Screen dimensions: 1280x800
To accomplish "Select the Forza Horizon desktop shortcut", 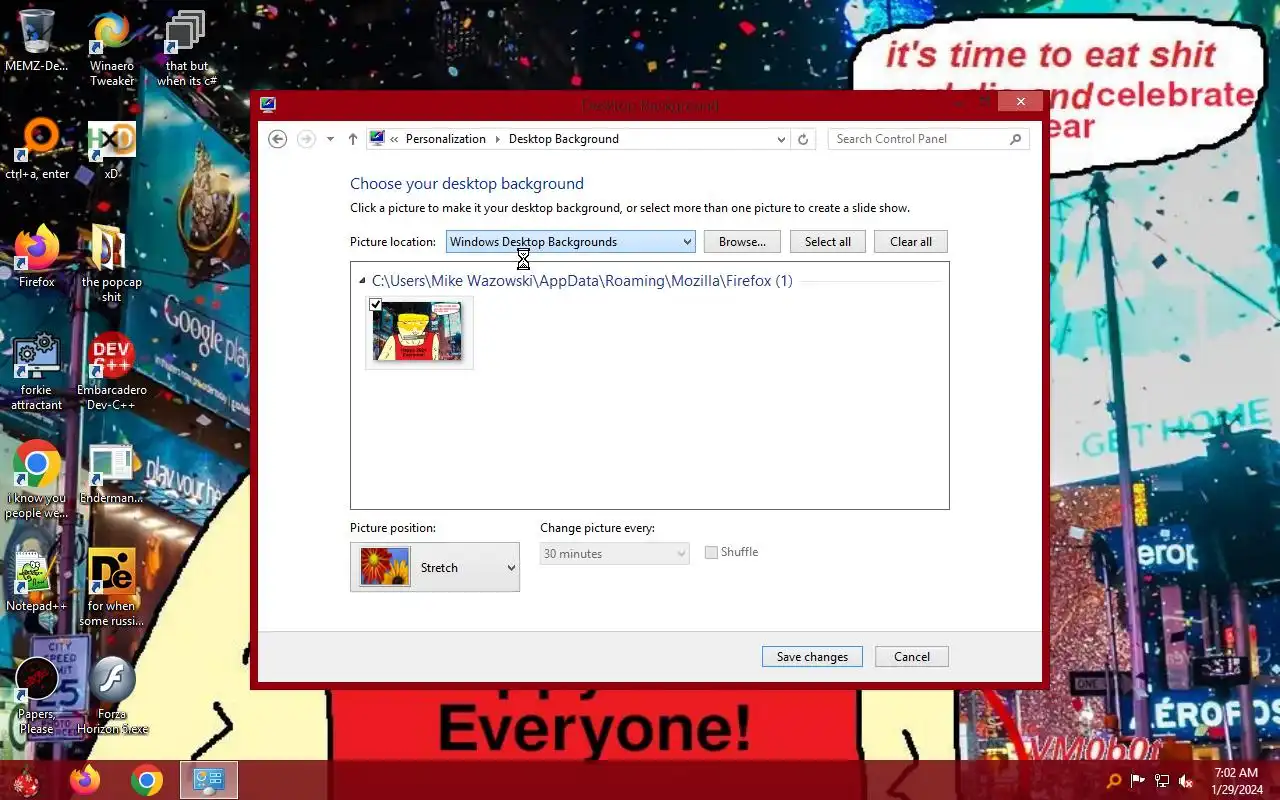I will pyautogui.click(x=111, y=696).
